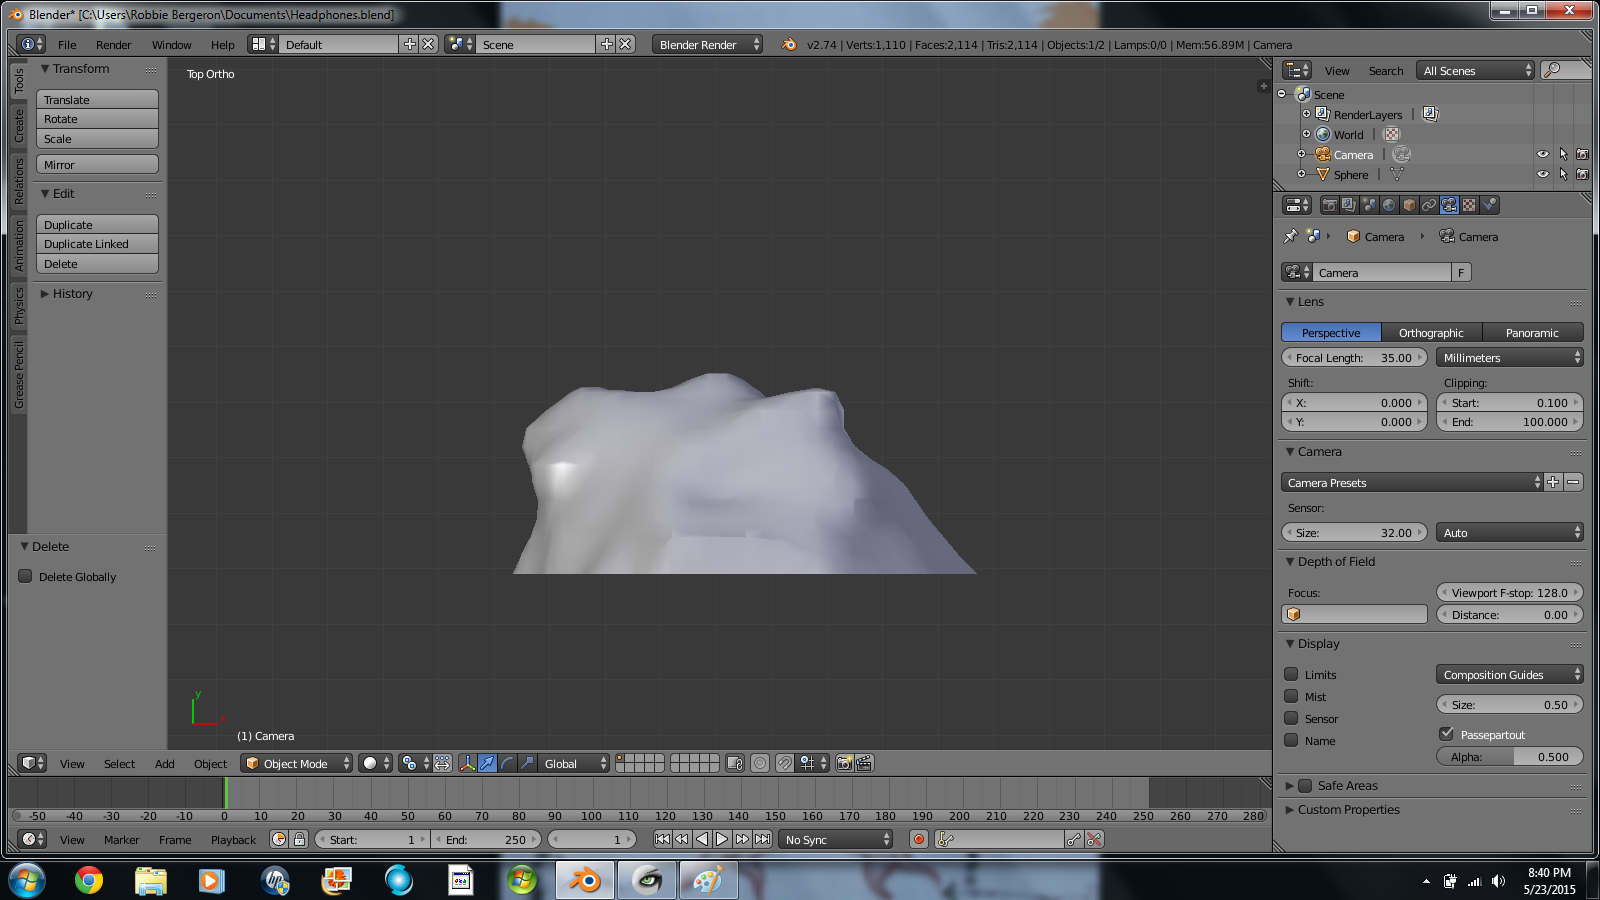Toggle snap magnet icon in viewport header

(785, 763)
